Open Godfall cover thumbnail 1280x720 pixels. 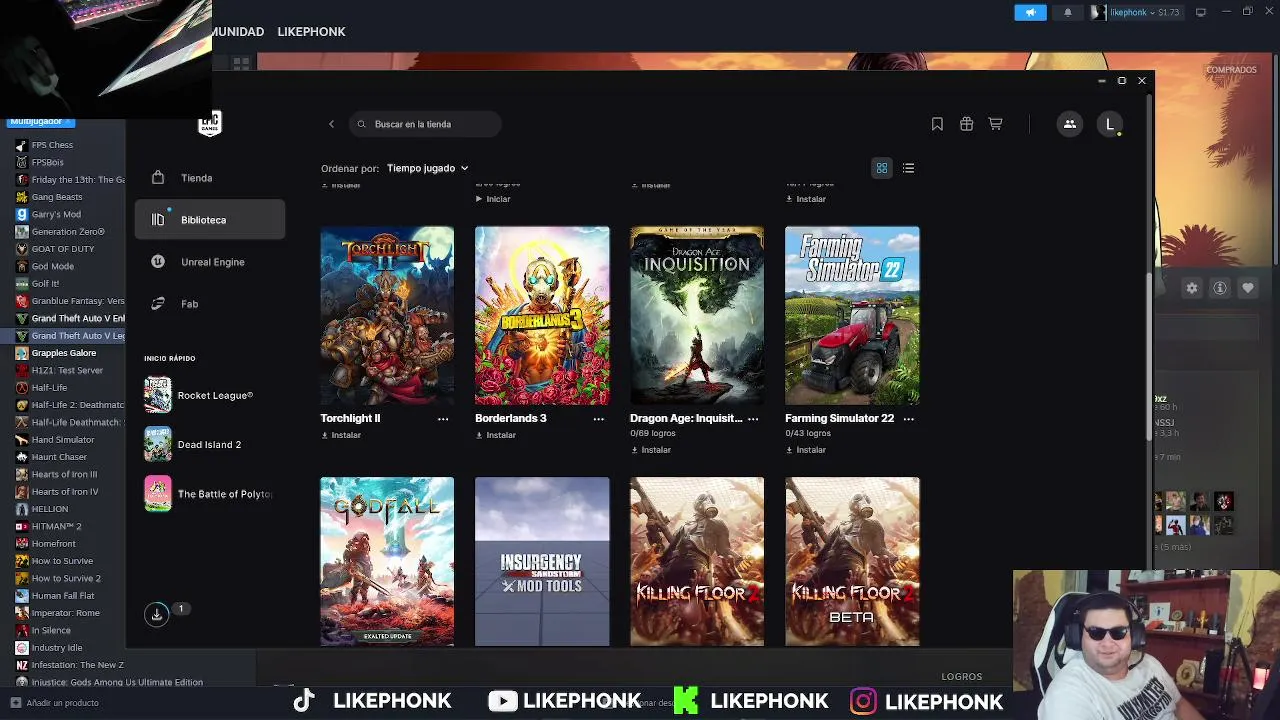click(387, 561)
